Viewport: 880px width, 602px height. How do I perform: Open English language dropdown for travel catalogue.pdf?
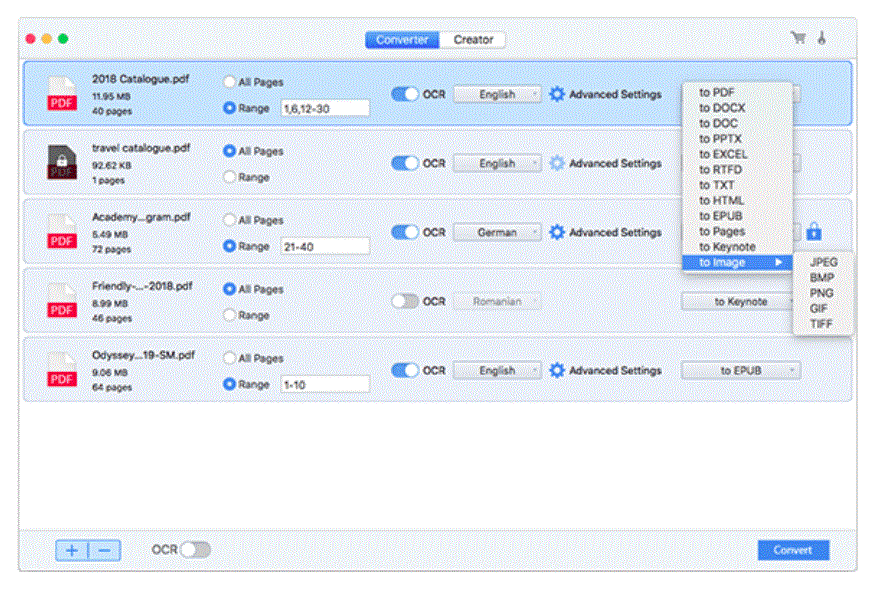[x=497, y=163]
